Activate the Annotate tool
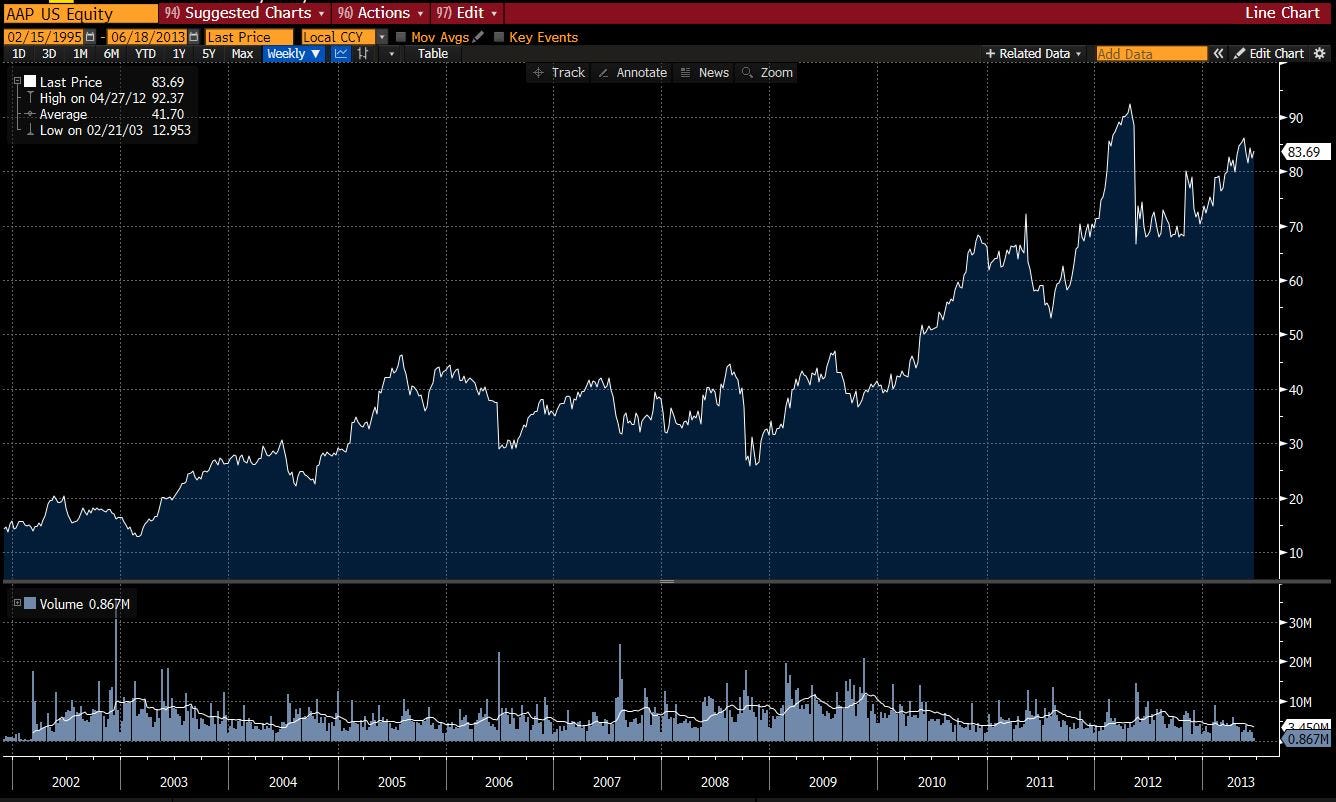This screenshot has width=1336, height=802. [x=632, y=72]
